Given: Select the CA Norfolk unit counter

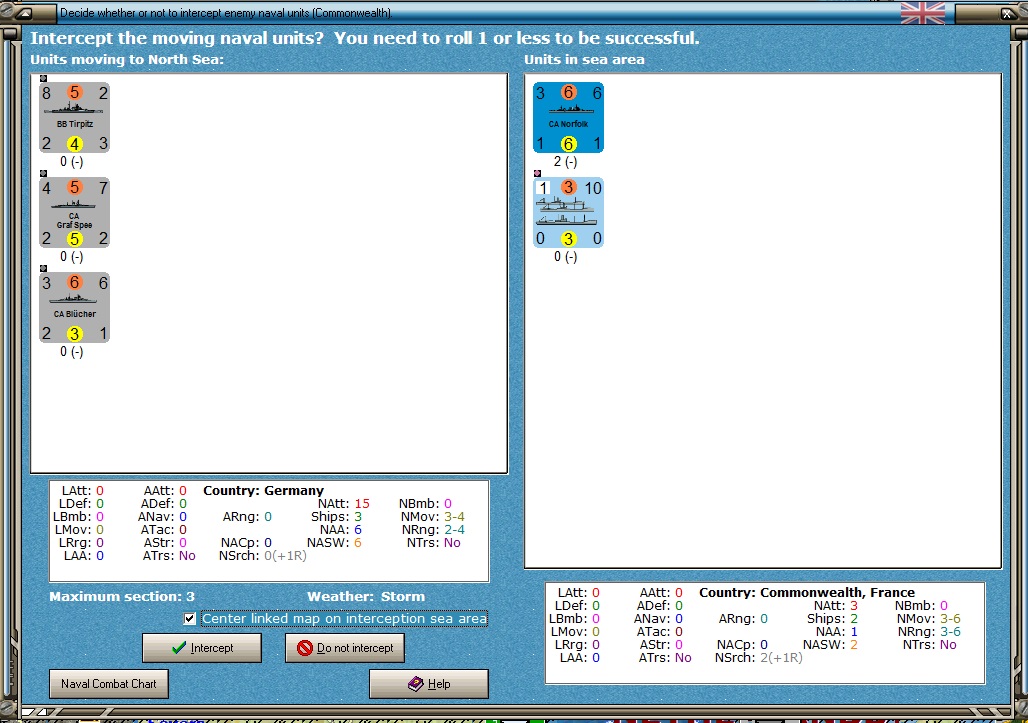Looking at the screenshot, I should (568, 118).
